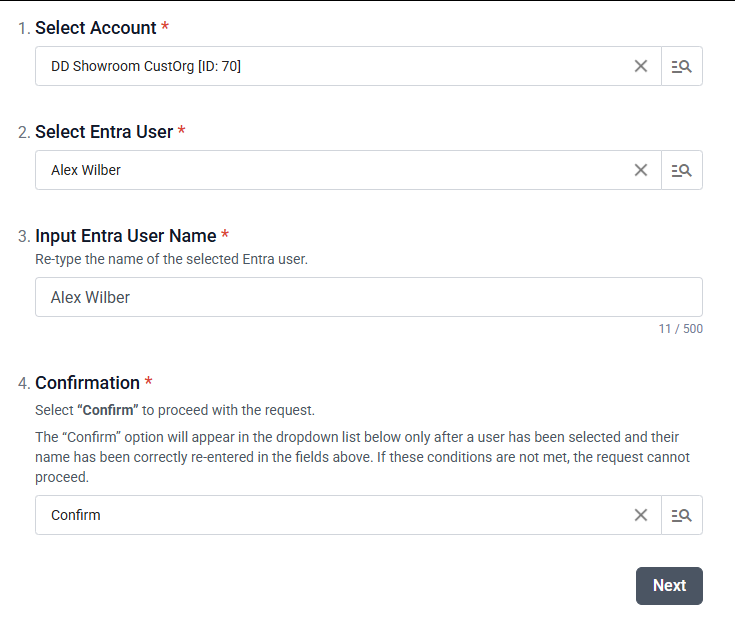
Task: Clear the DD Showroom CustOrg account selection
Action: pos(641,66)
